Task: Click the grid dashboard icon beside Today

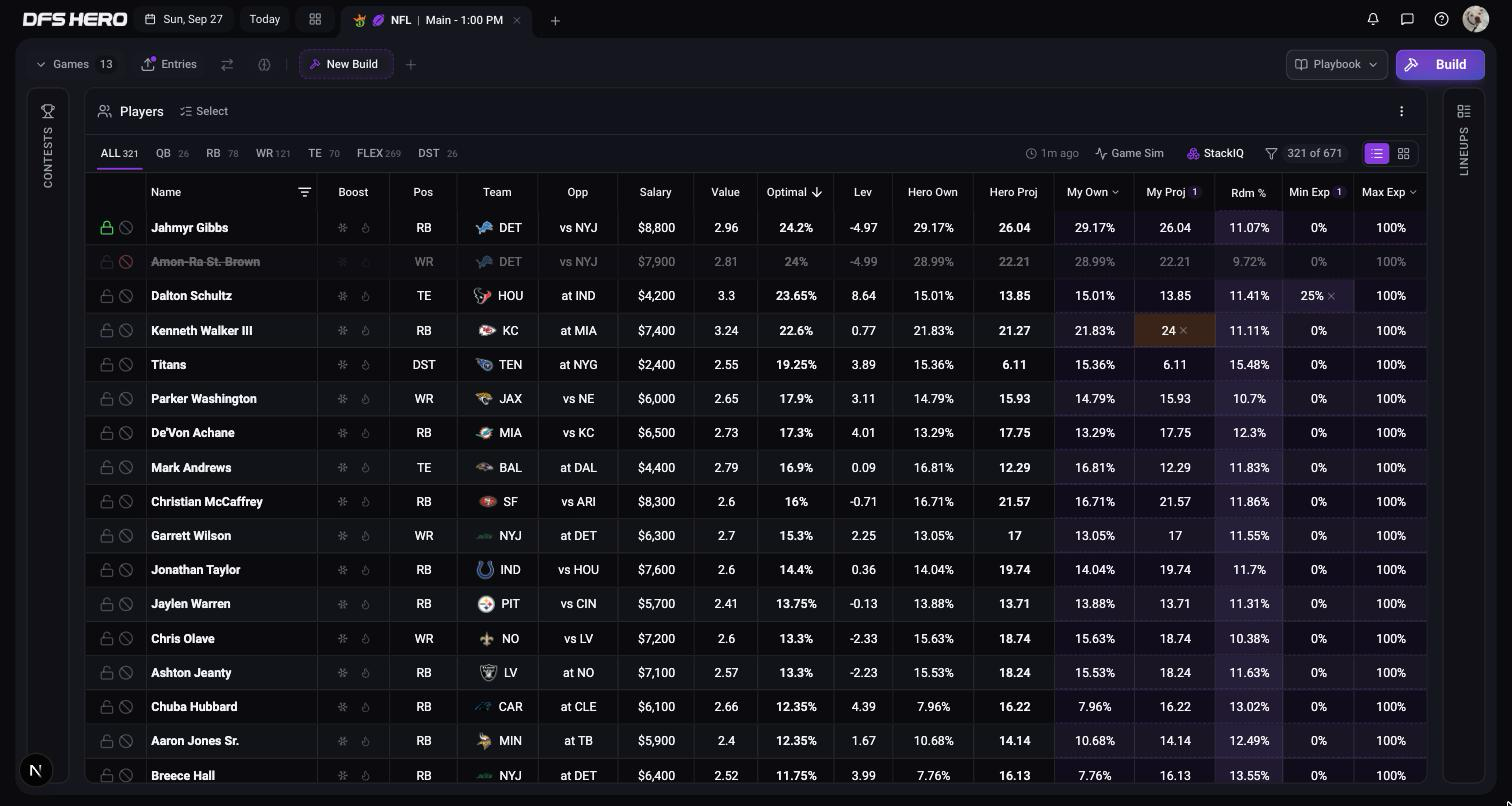Action: click(x=315, y=19)
